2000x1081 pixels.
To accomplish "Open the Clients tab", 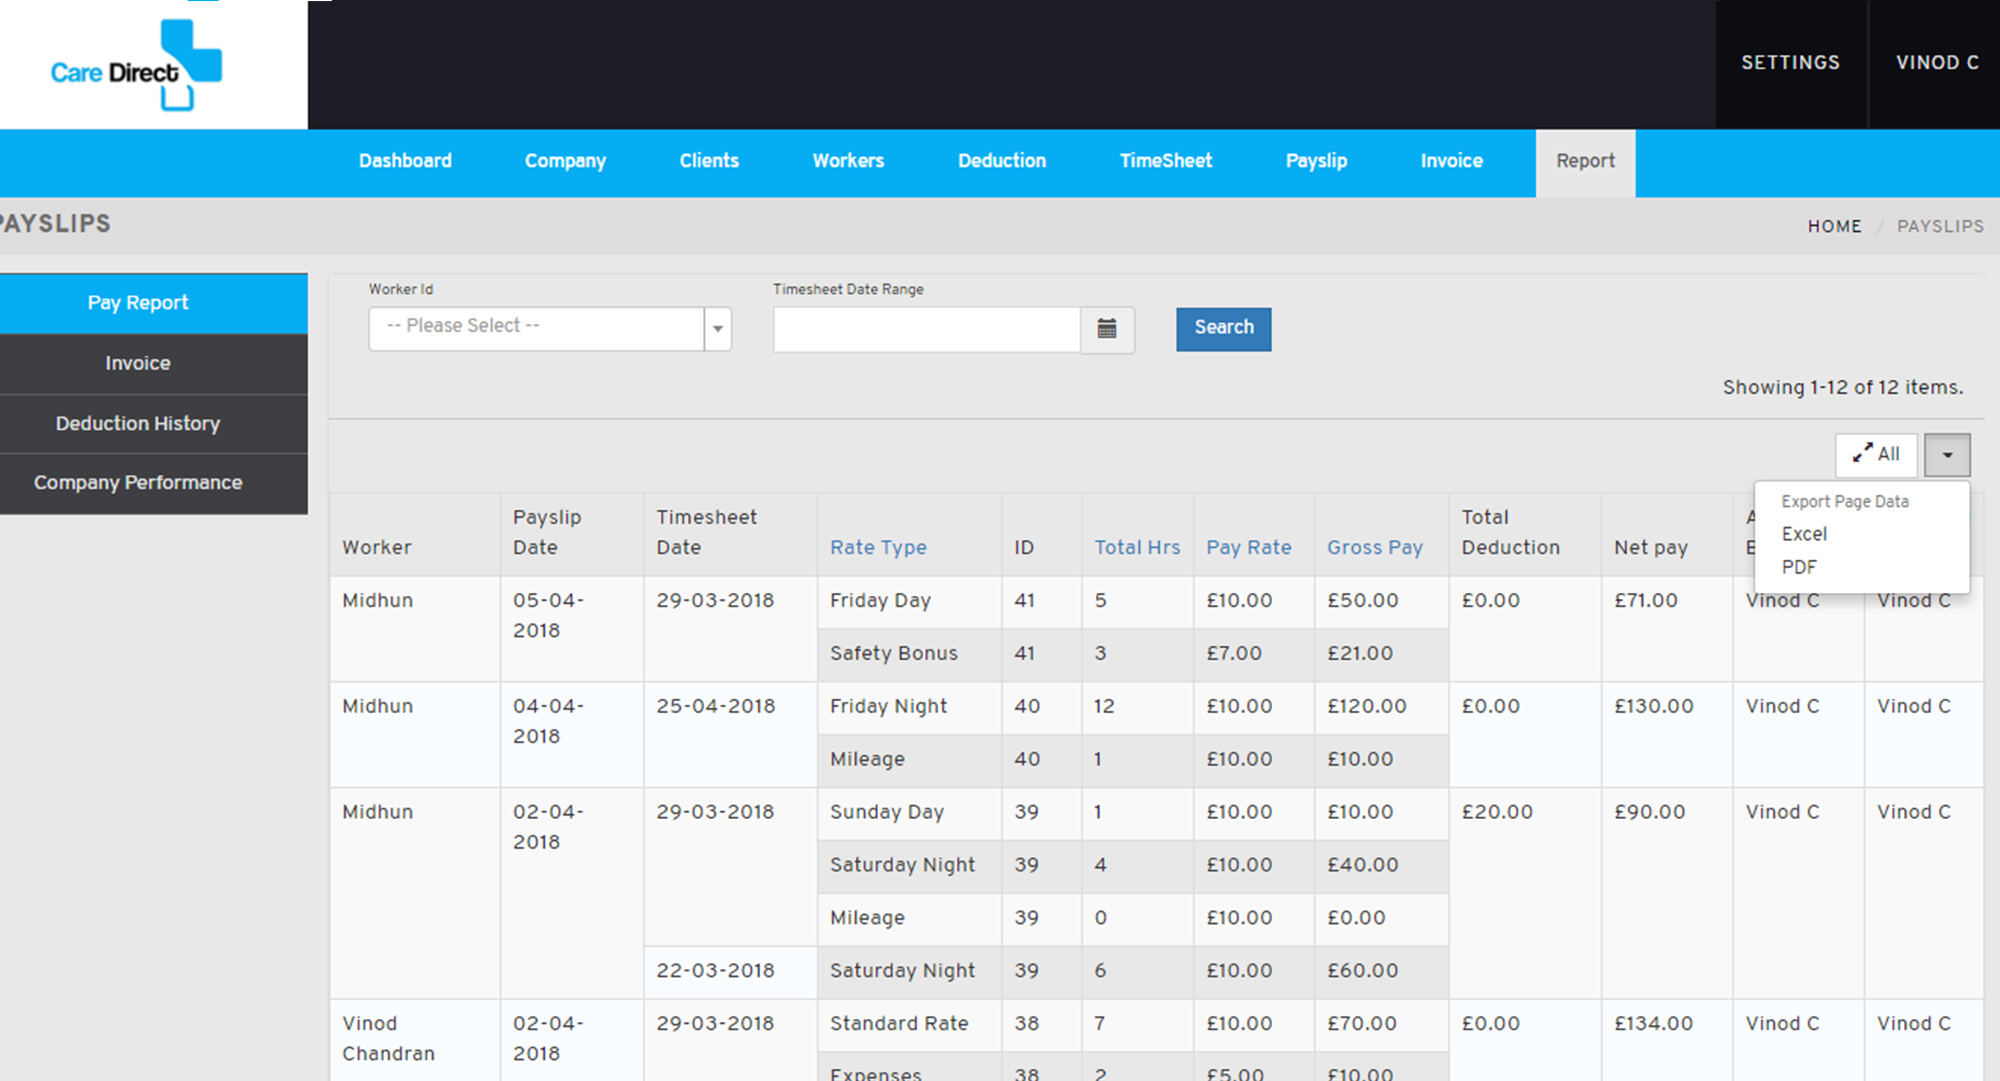I will (709, 161).
